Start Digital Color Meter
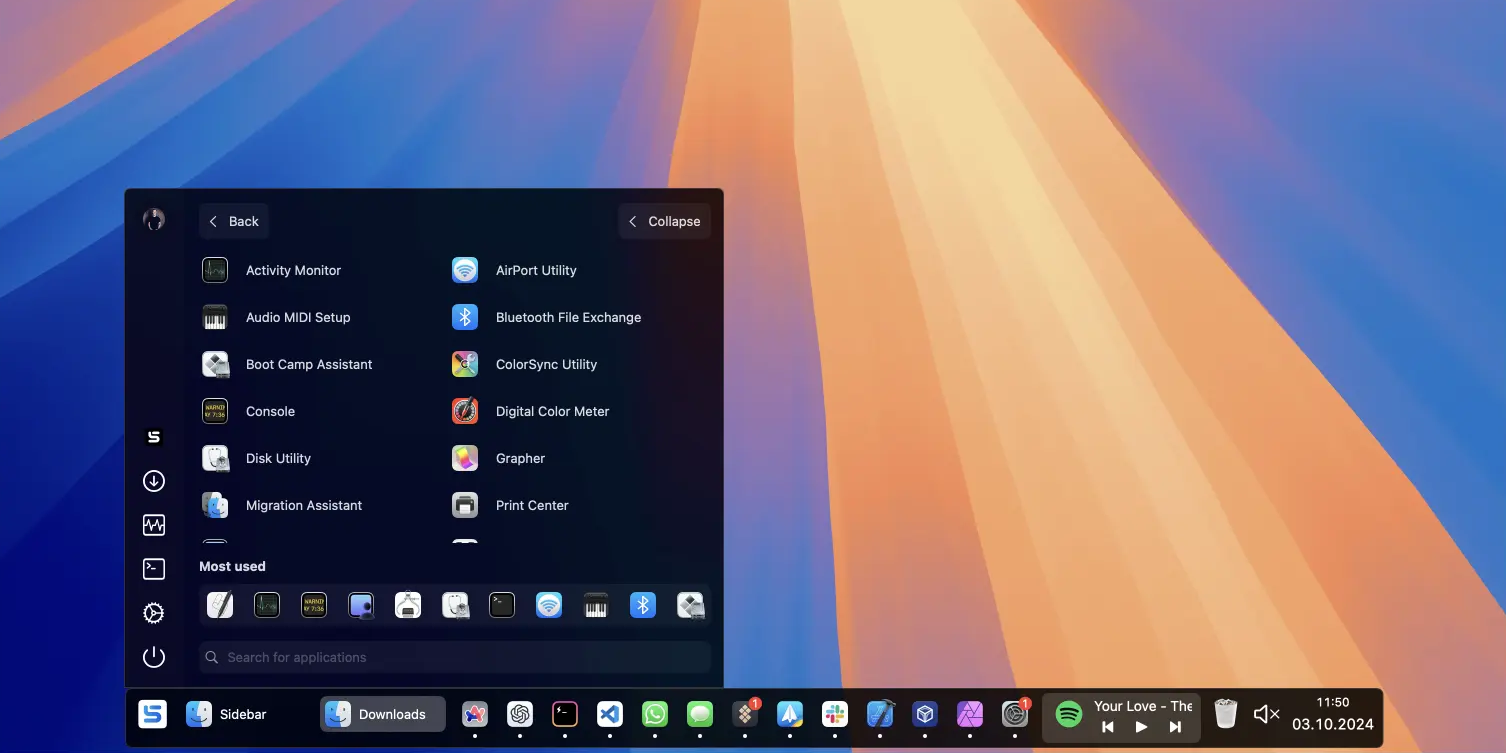The image size is (1506, 753). [x=551, y=411]
